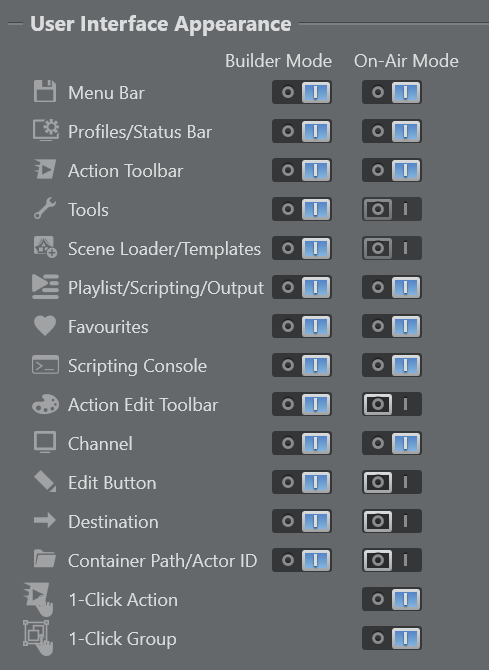The width and height of the screenshot is (489, 670).
Task: Click the Action Toolbar label
Action: click(126, 171)
